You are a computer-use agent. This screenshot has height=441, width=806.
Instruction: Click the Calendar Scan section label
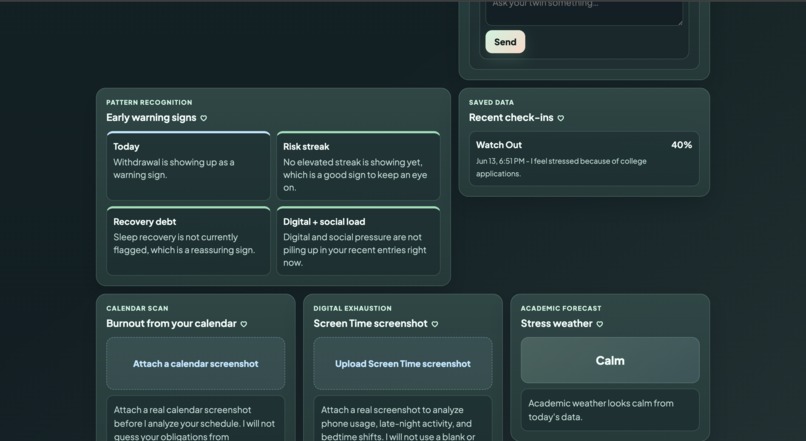pos(137,308)
